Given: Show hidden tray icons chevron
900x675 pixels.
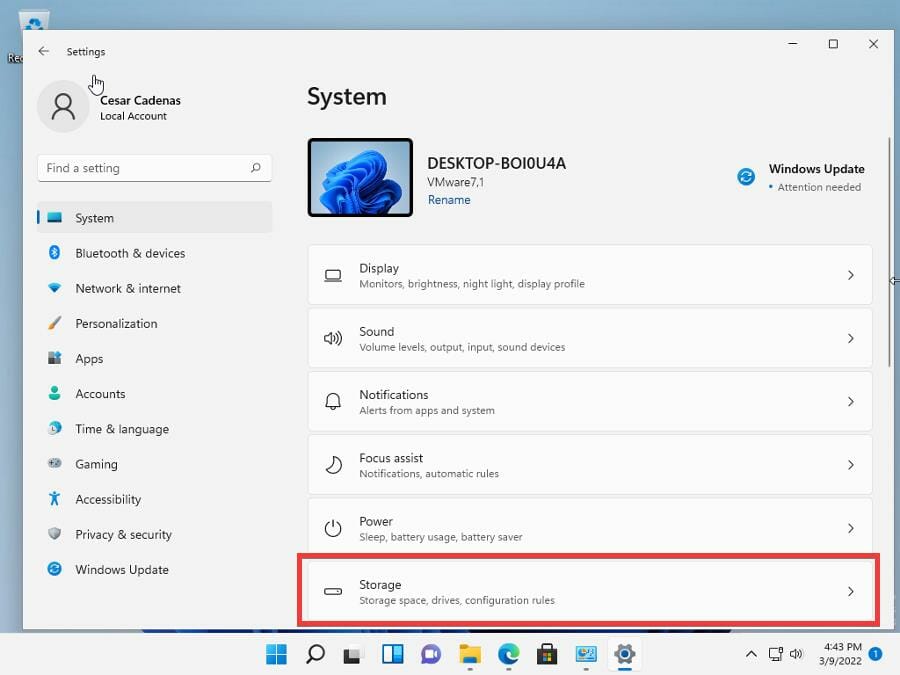Looking at the screenshot, I should coord(751,654).
